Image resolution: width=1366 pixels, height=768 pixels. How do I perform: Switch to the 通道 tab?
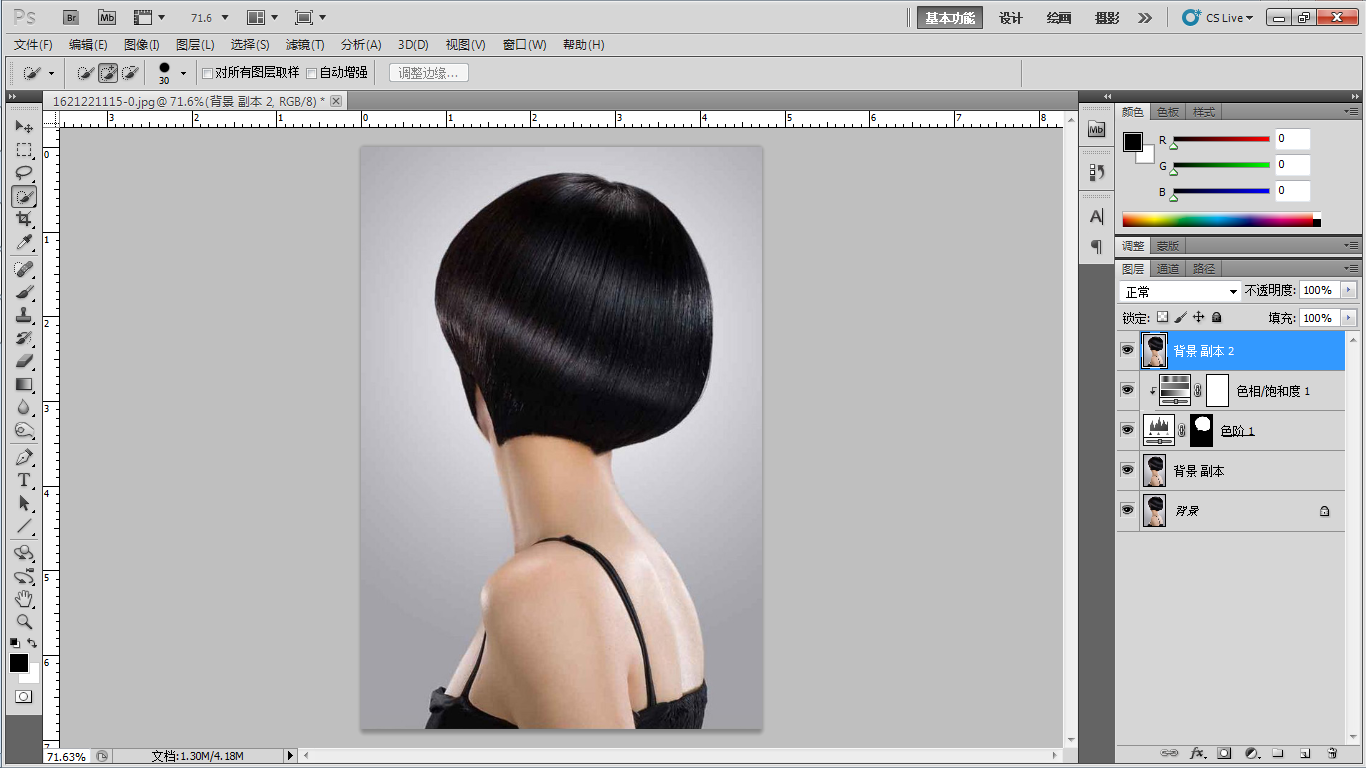(x=1168, y=269)
